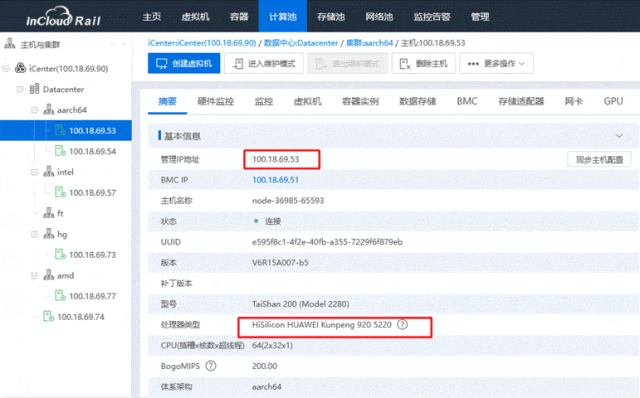Click the 同步主机配置 button
The height and width of the screenshot is (398, 640).
[x=599, y=159]
